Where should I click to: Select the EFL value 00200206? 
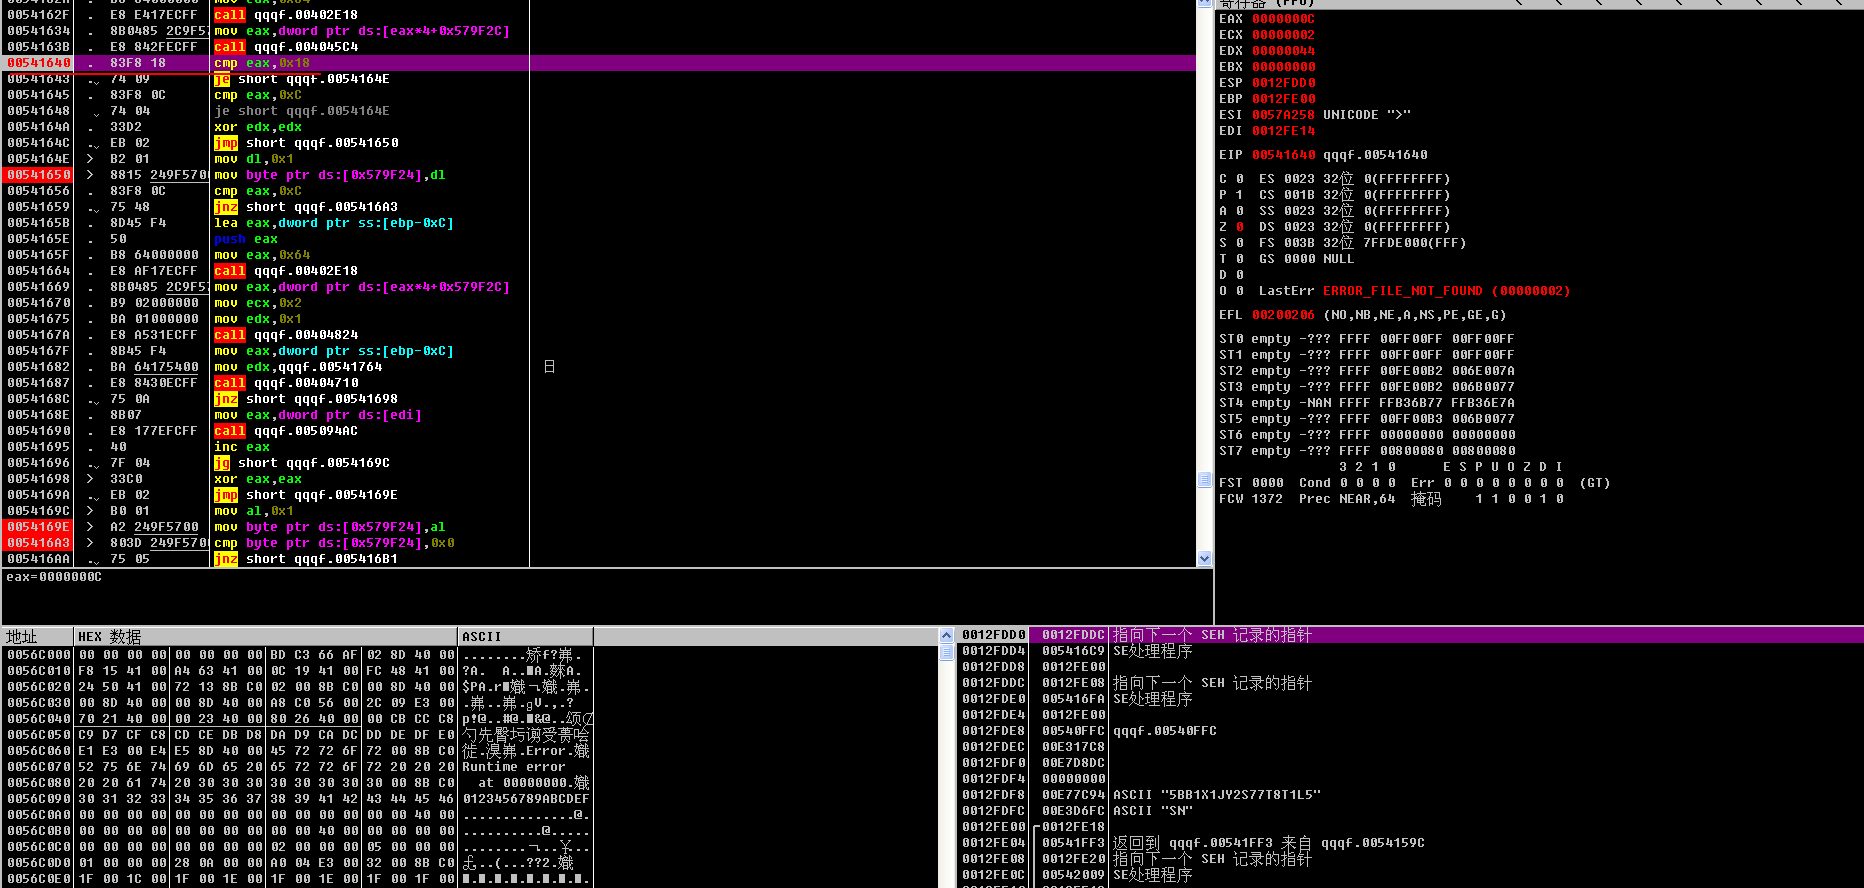[1283, 315]
